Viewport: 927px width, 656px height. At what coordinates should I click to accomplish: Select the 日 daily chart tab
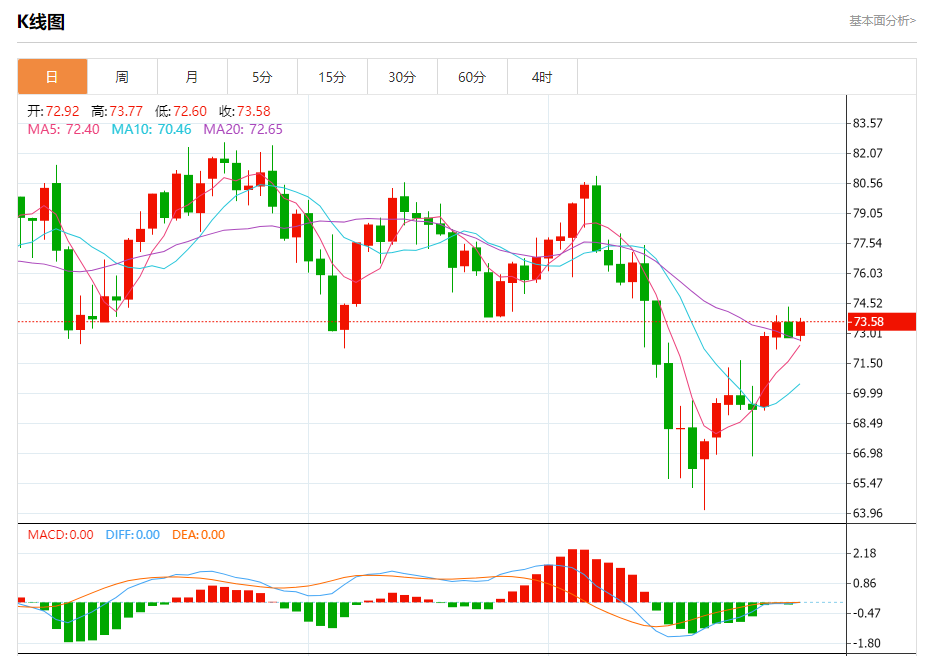coord(53,77)
